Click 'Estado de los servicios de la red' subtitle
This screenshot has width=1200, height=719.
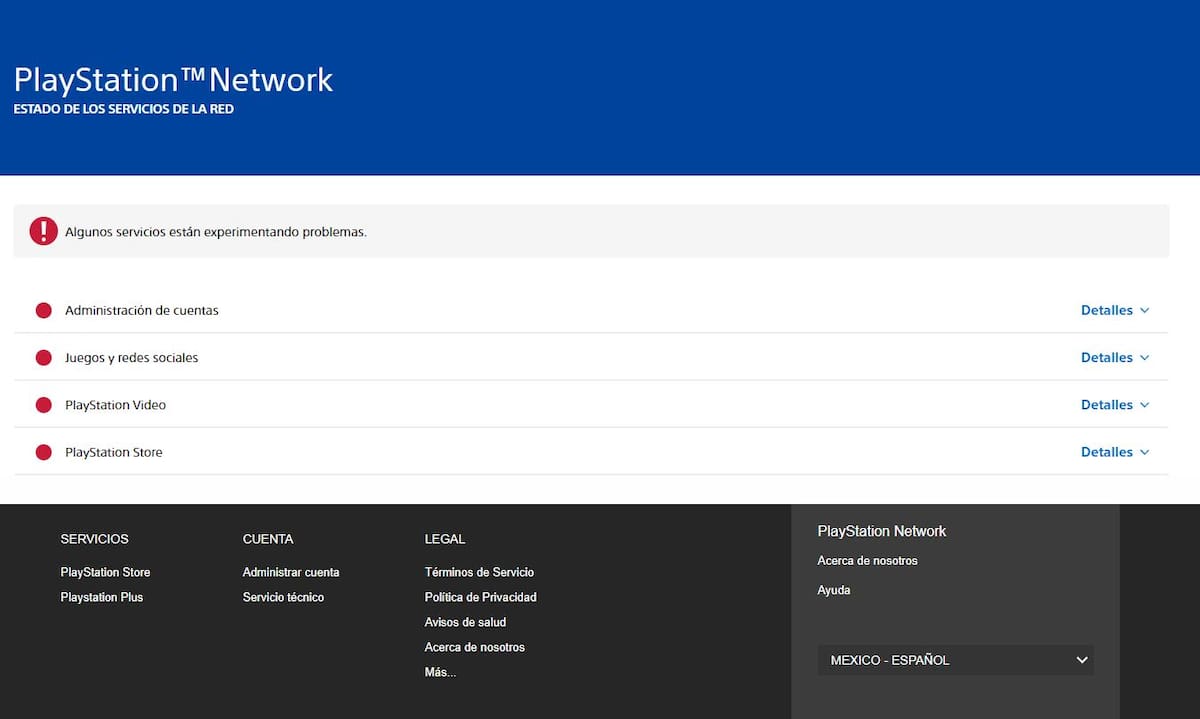(x=123, y=109)
